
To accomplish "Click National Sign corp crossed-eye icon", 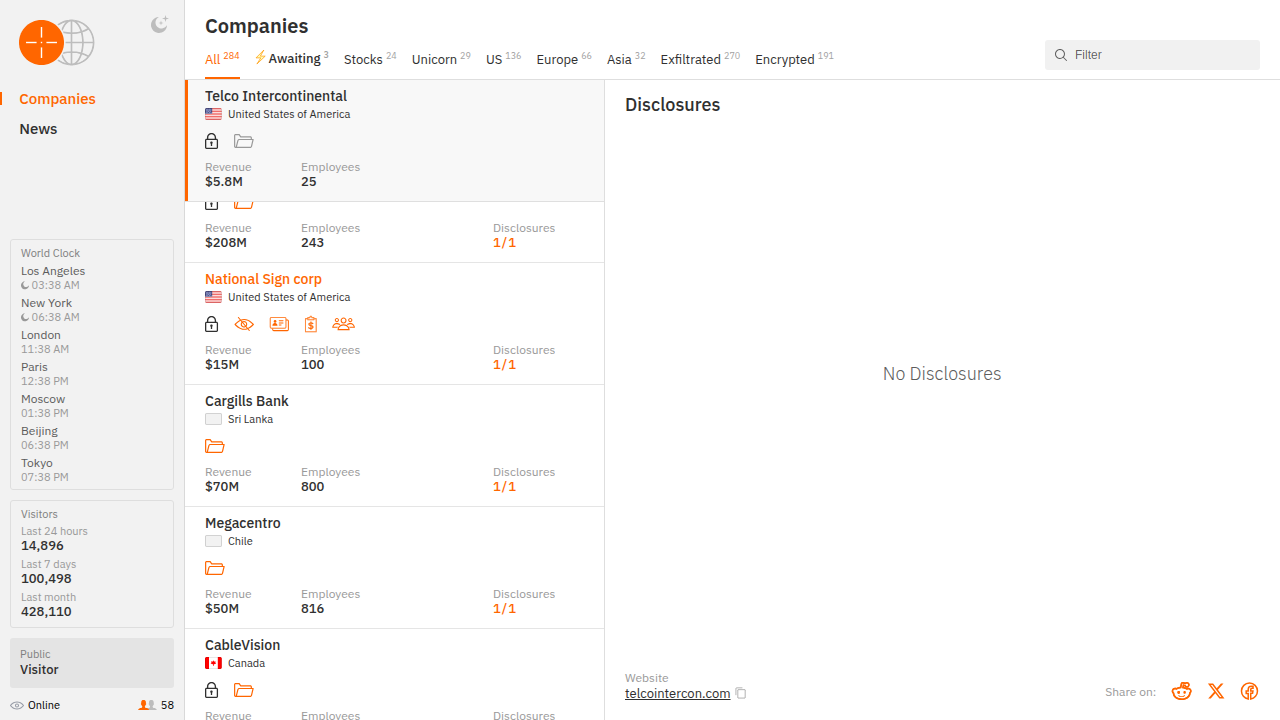I will [x=244, y=324].
